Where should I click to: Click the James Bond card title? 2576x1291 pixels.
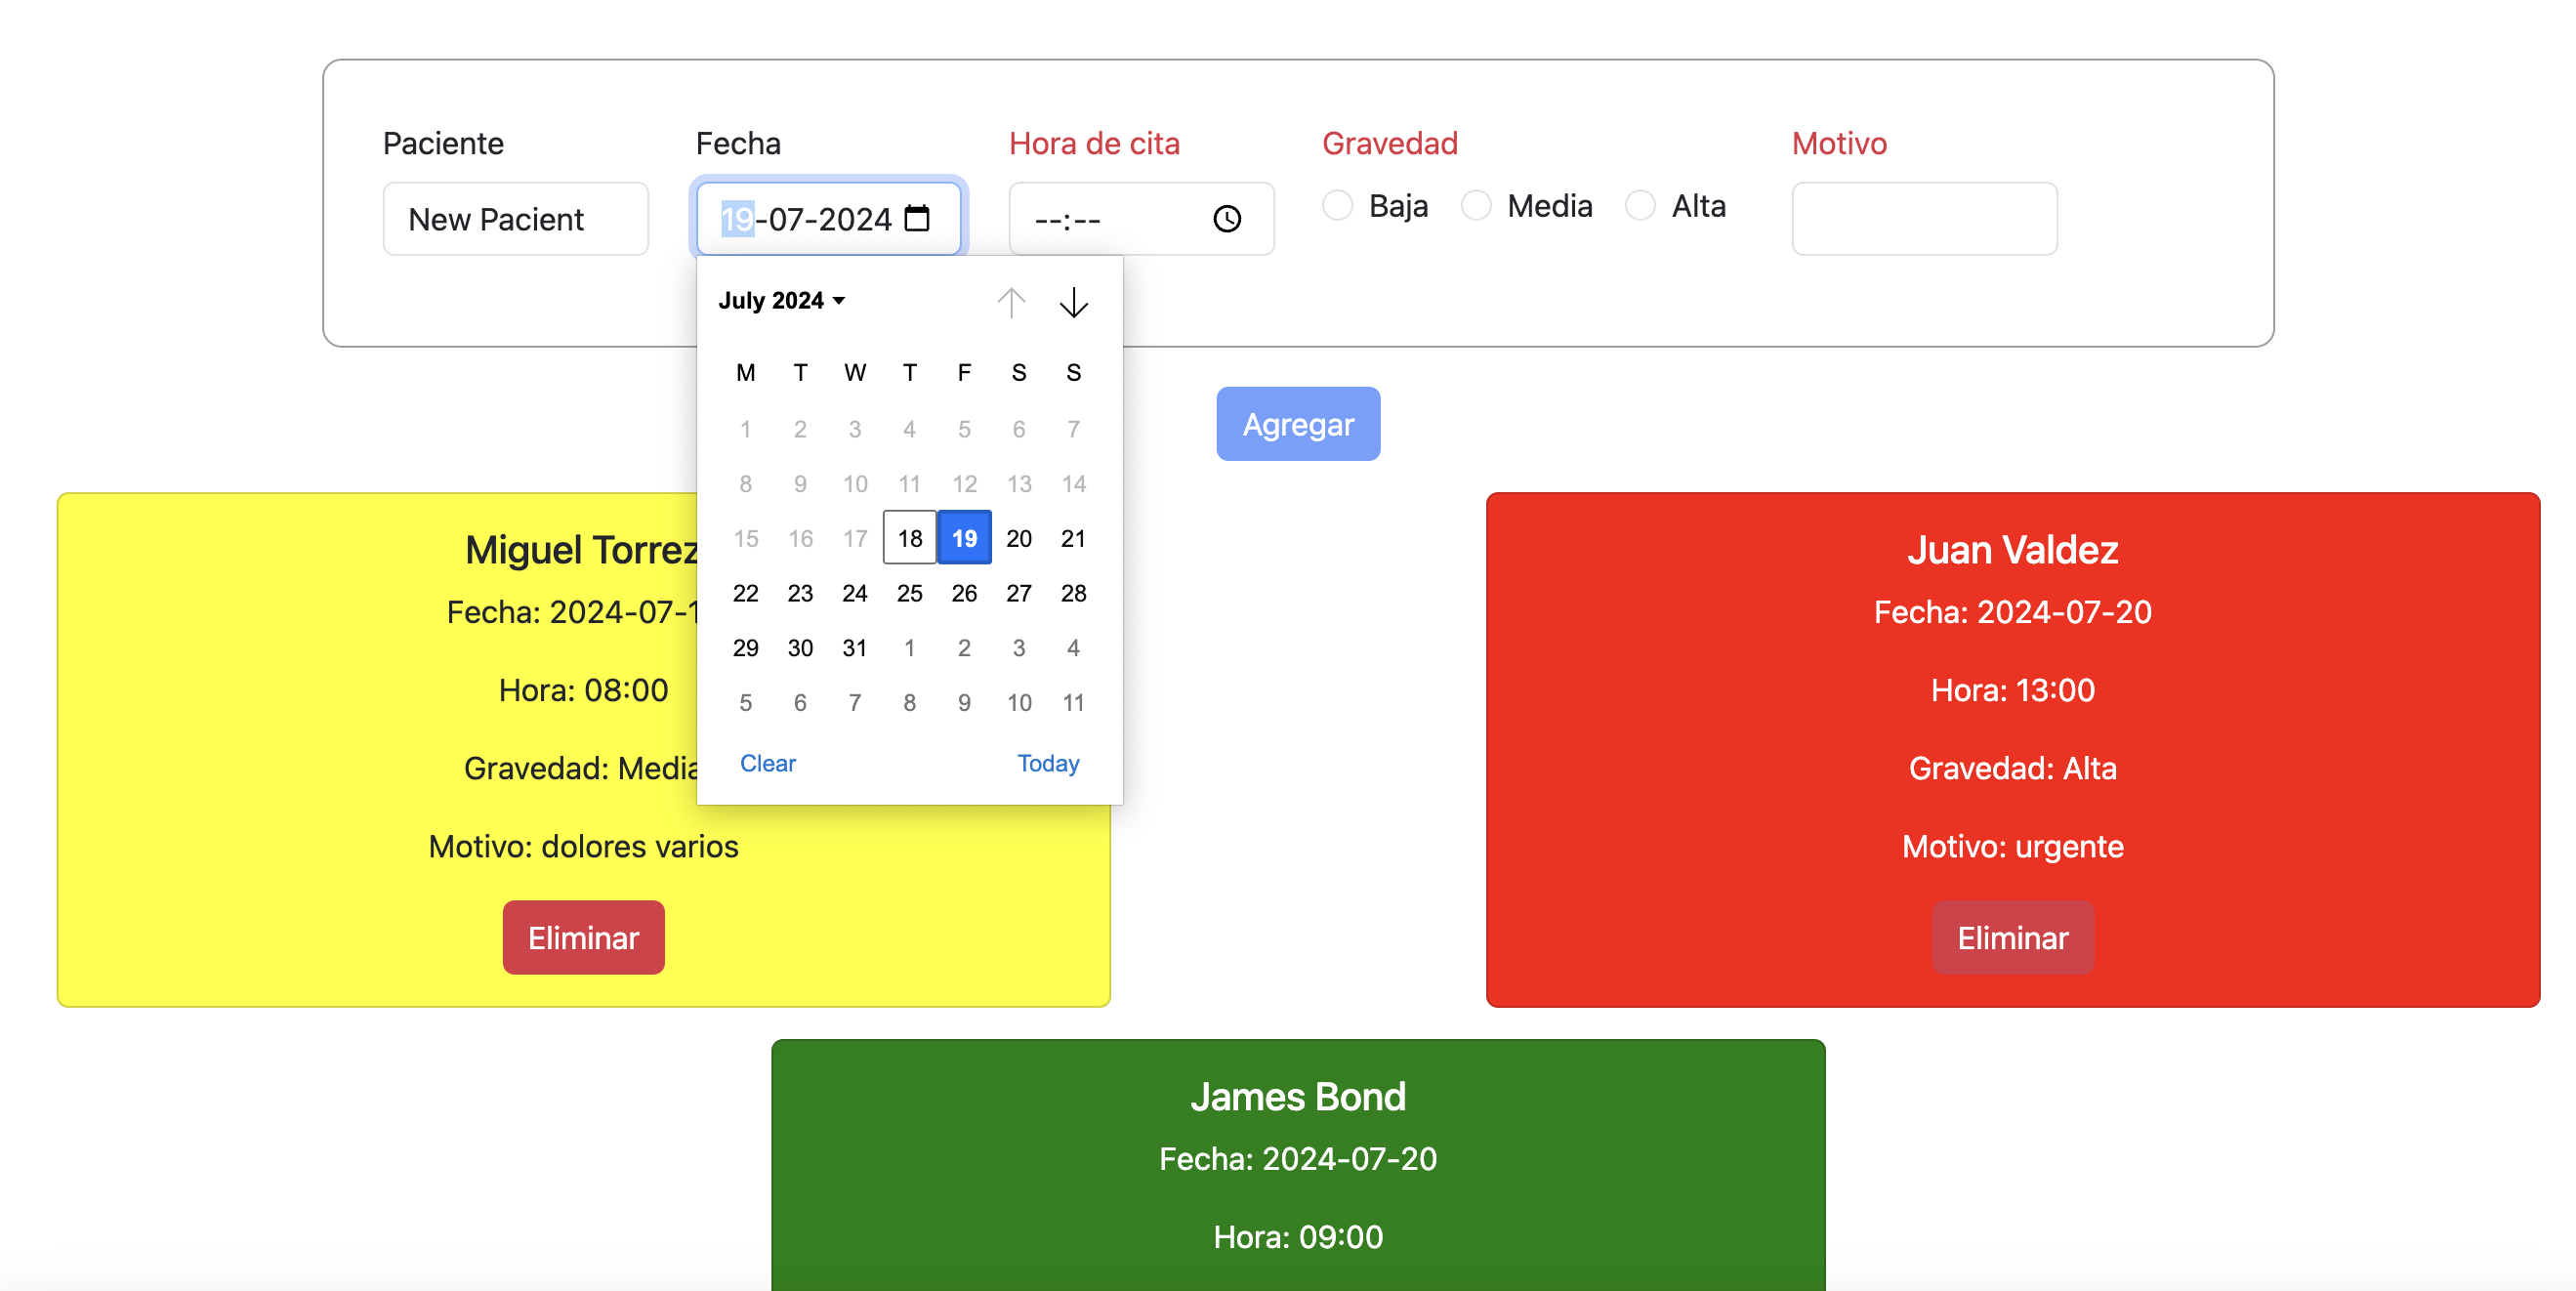1298,1097
